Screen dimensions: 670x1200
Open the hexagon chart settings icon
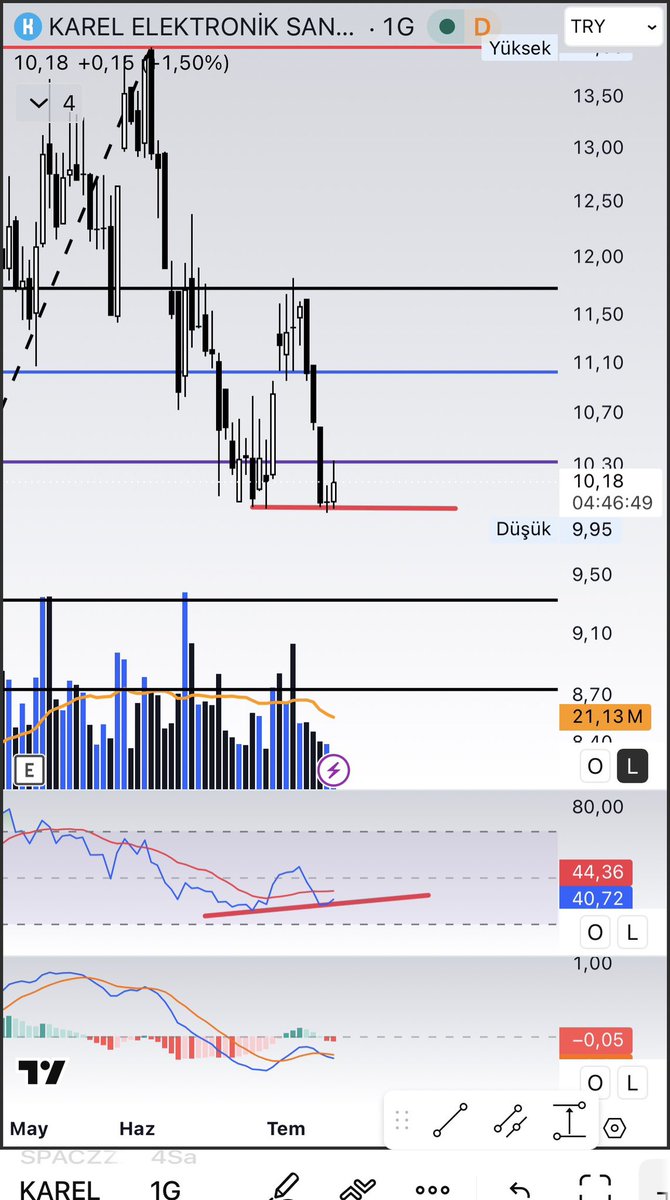615,1128
